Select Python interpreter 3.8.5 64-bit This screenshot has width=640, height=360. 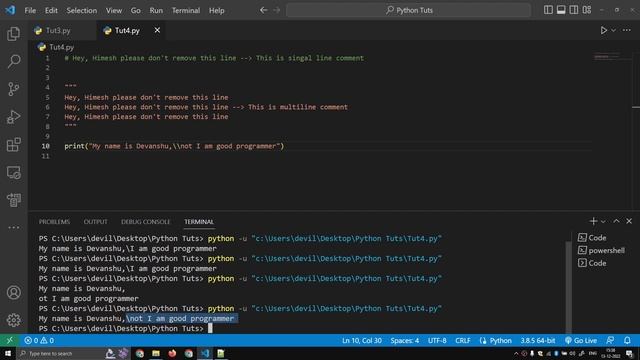coord(538,340)
